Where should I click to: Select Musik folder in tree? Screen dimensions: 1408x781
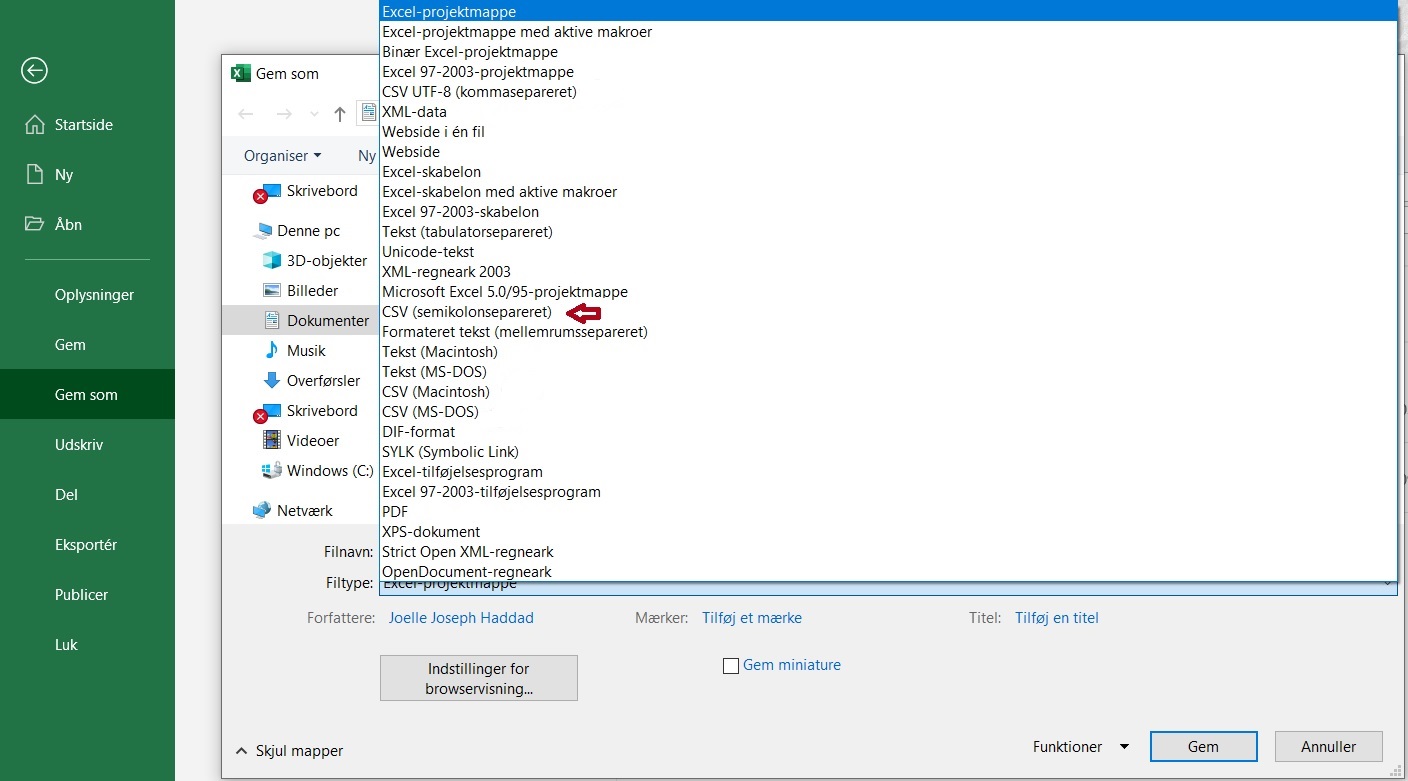(x=306, y=350)
